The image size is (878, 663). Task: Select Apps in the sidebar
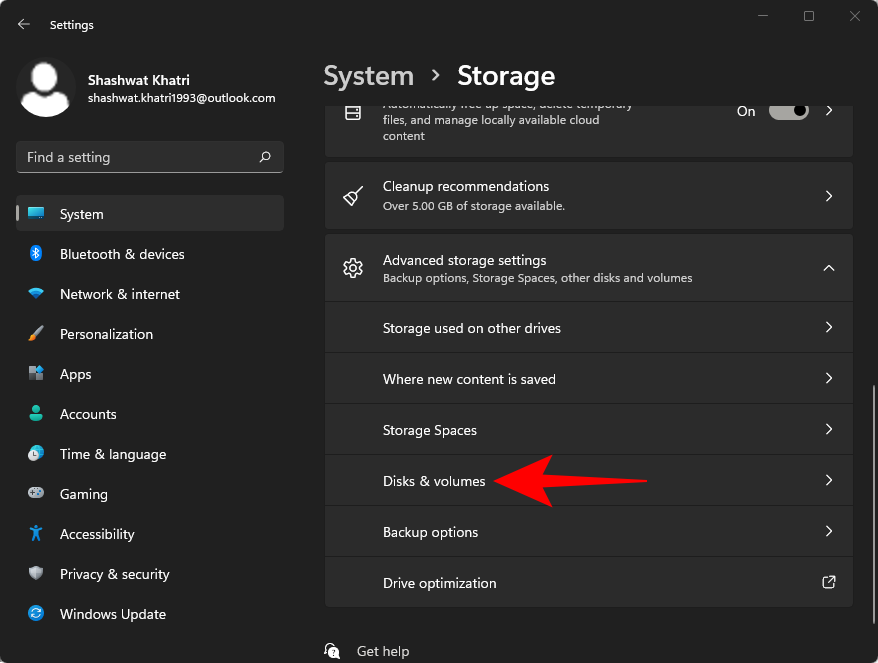75,374
